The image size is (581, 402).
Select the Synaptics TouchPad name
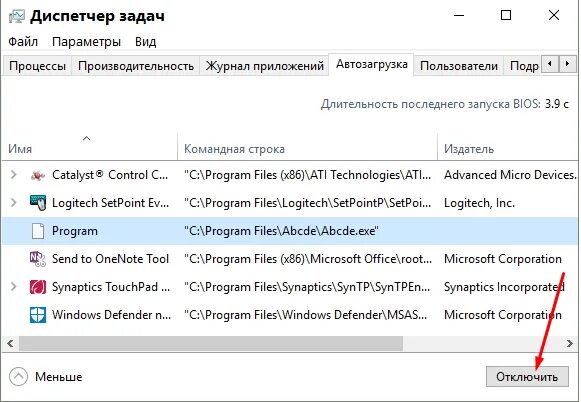pos(111,287)
